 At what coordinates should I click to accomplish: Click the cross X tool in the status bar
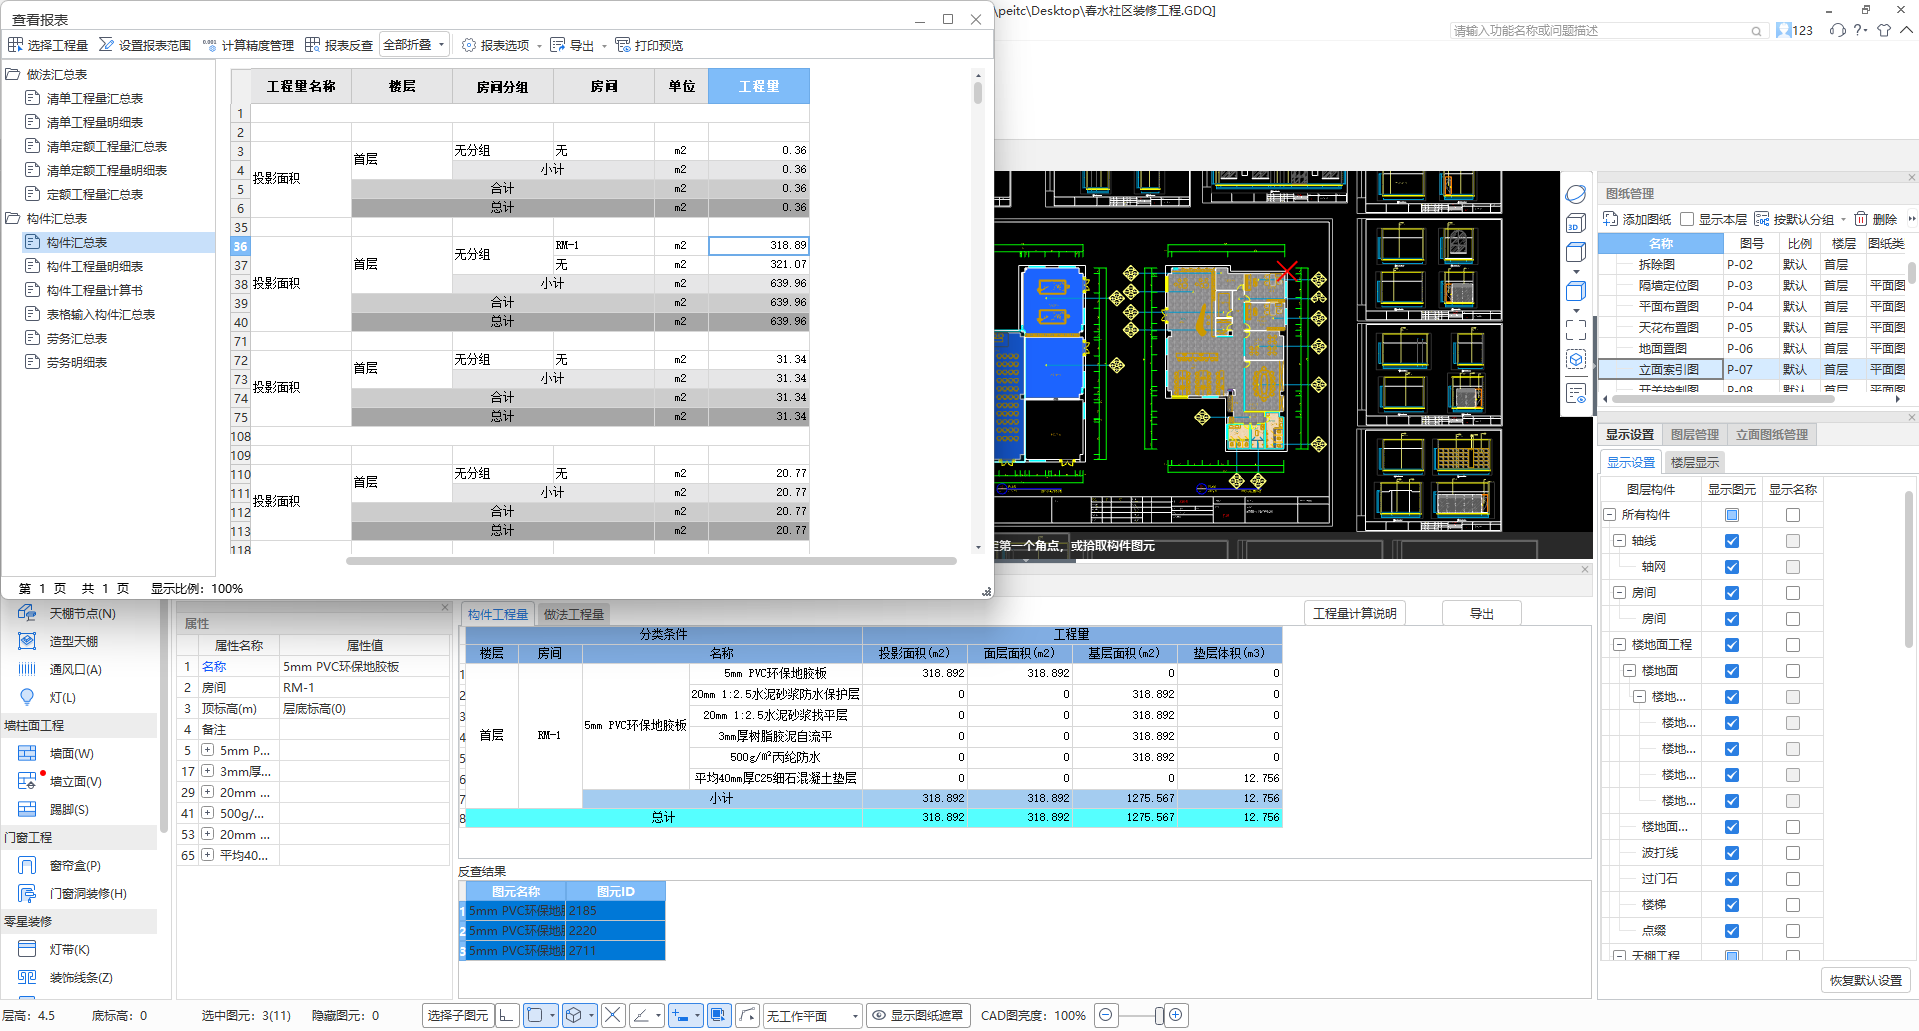(613, 1015)
